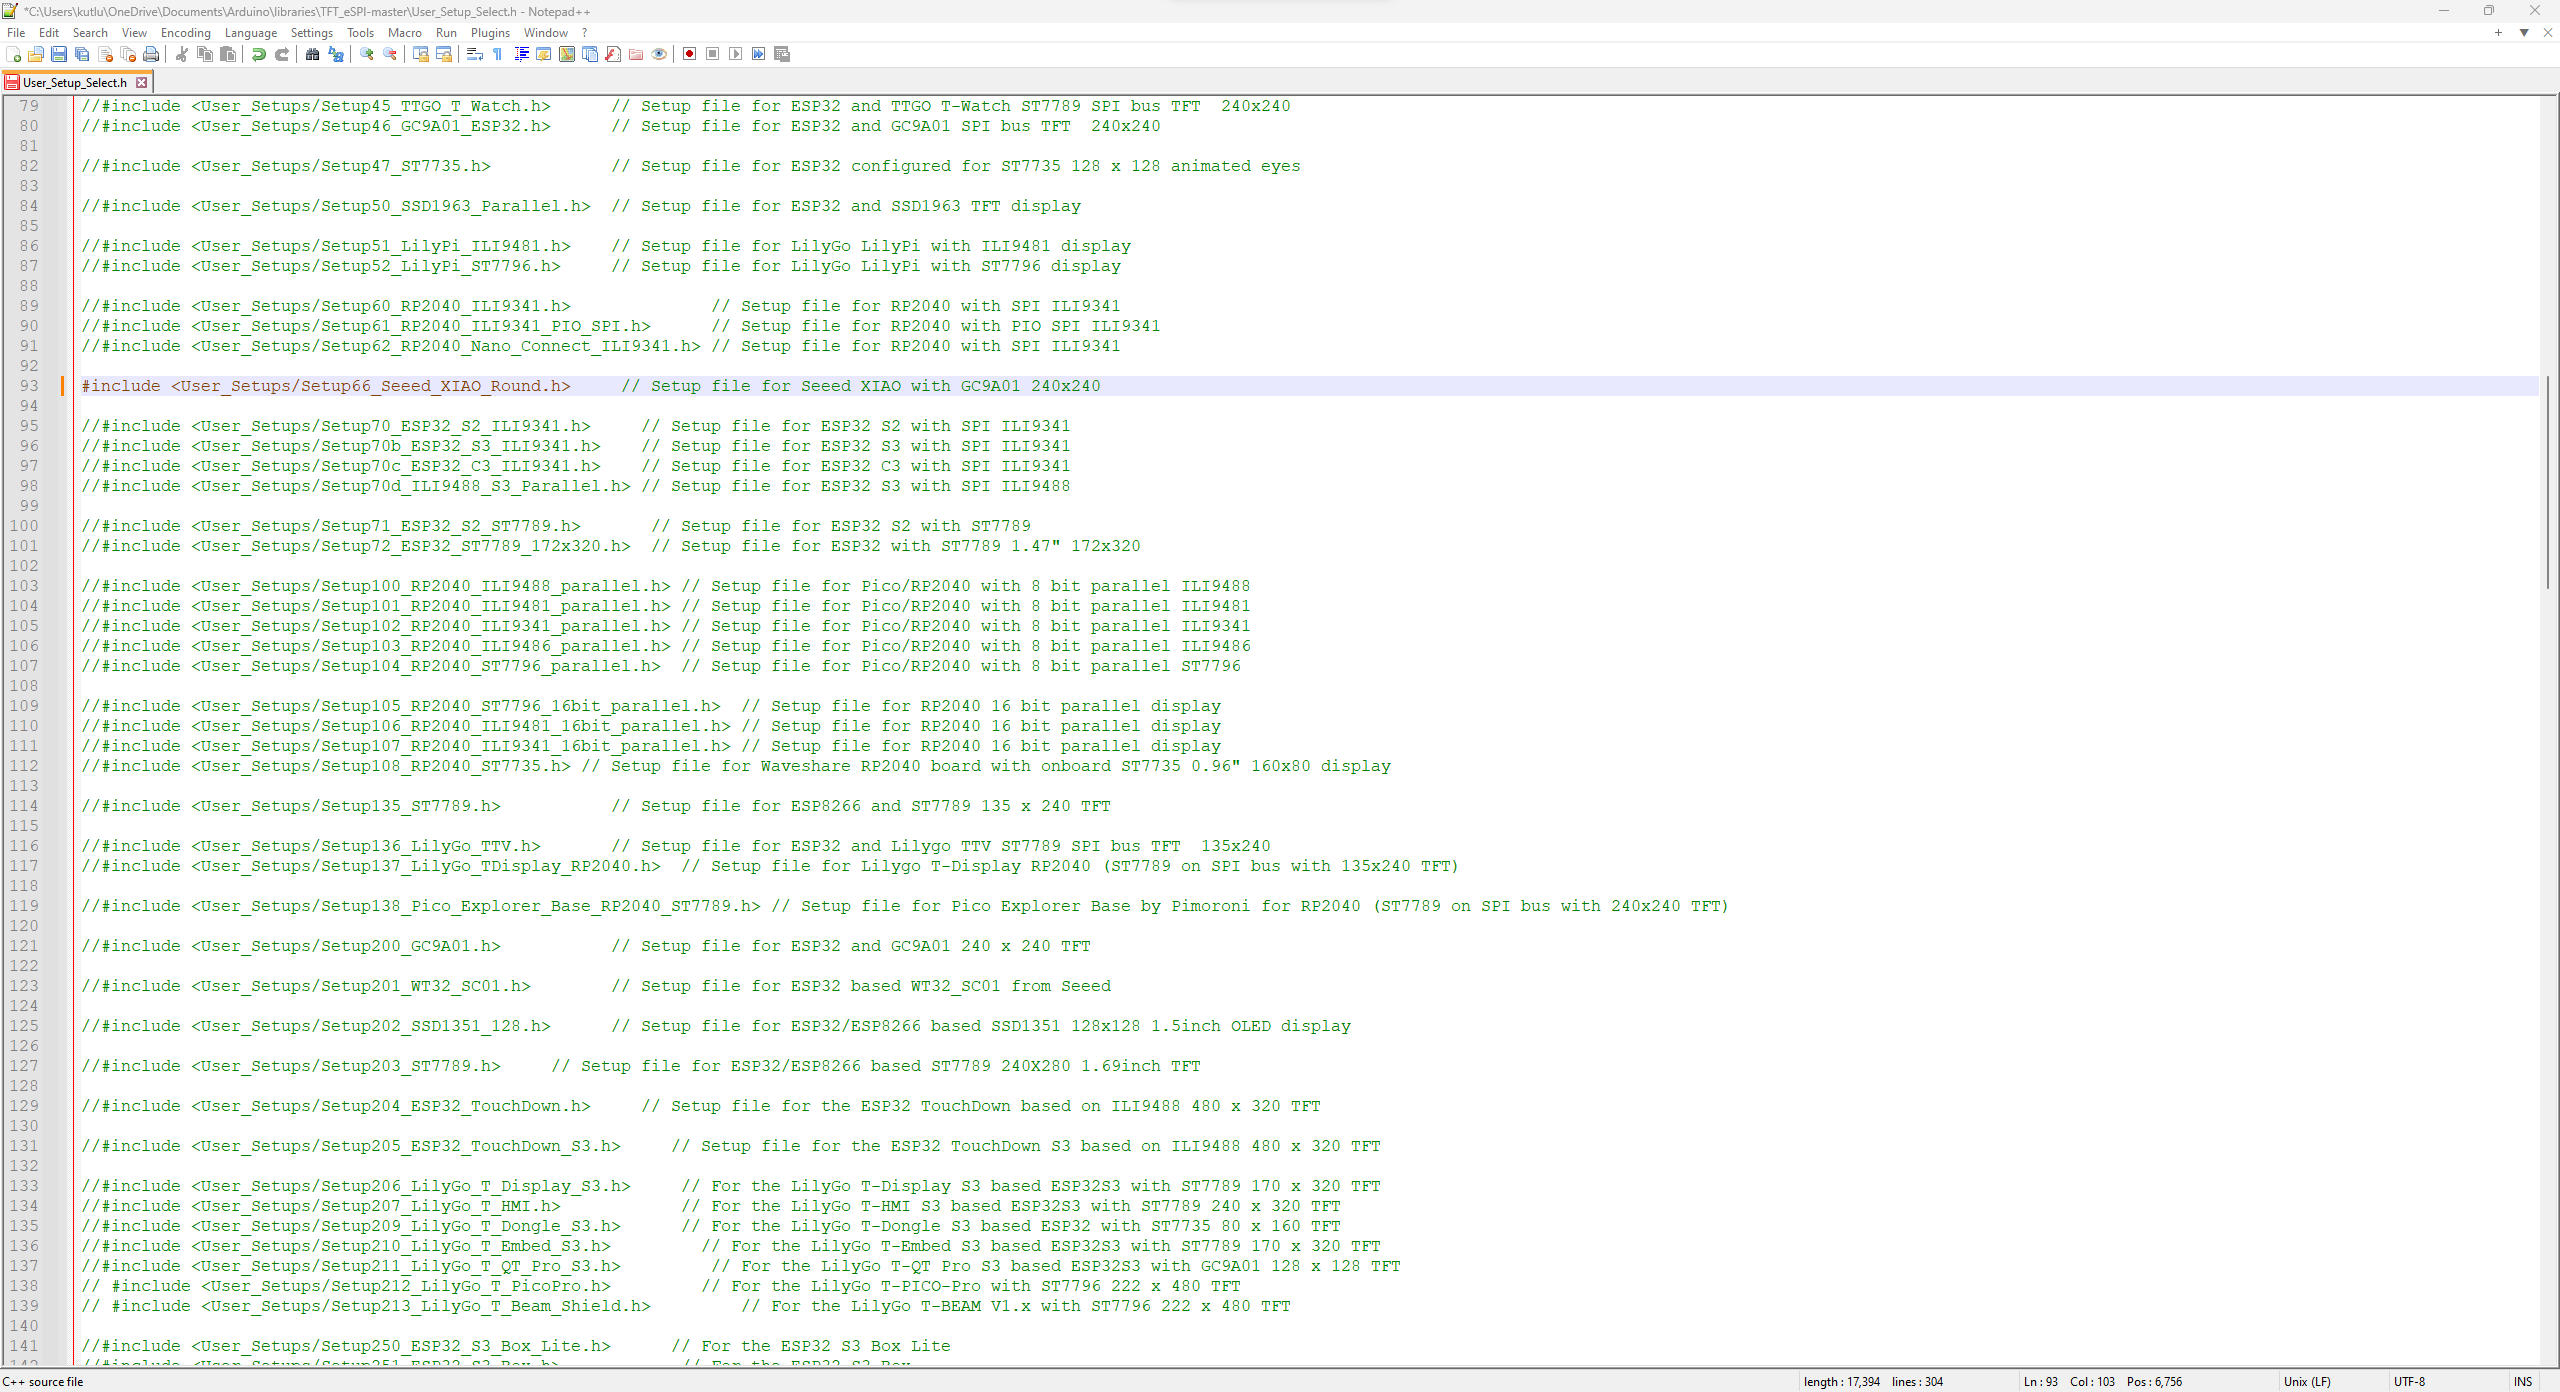Click the Find binoculars icon

(313, 54)
